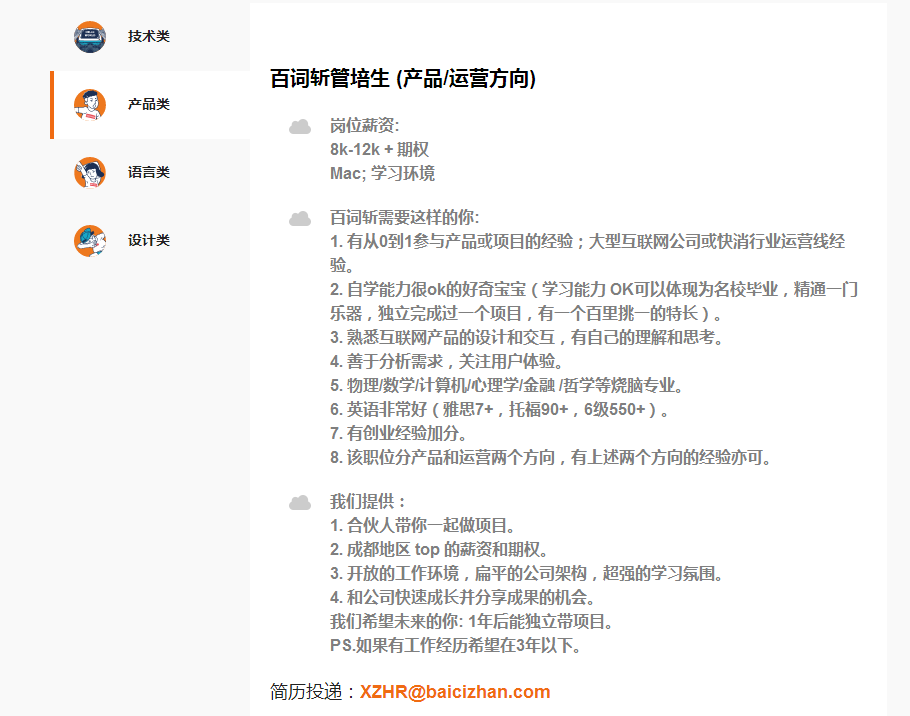This screenshot has width=910, height=716.
Task: Click the cloud icon beside 岗位薪资
Action: pos(300,126)
